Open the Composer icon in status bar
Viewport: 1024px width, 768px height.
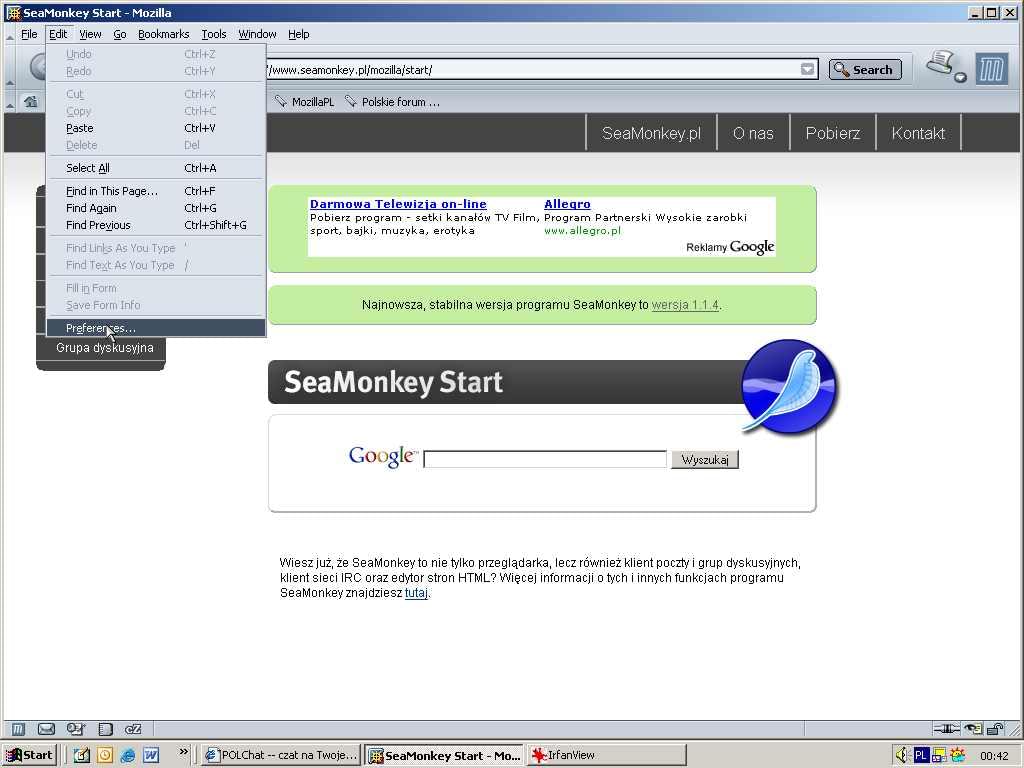[75, 729]
